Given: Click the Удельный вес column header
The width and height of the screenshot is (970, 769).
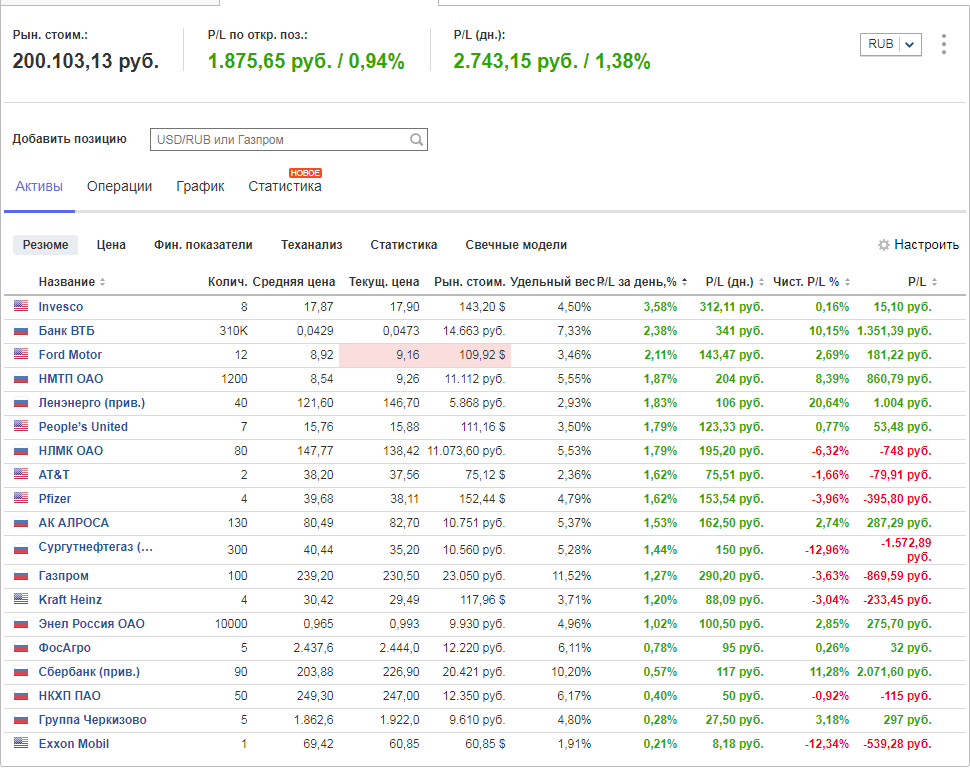Looking at the screenshot, I should tap(552, 282).
